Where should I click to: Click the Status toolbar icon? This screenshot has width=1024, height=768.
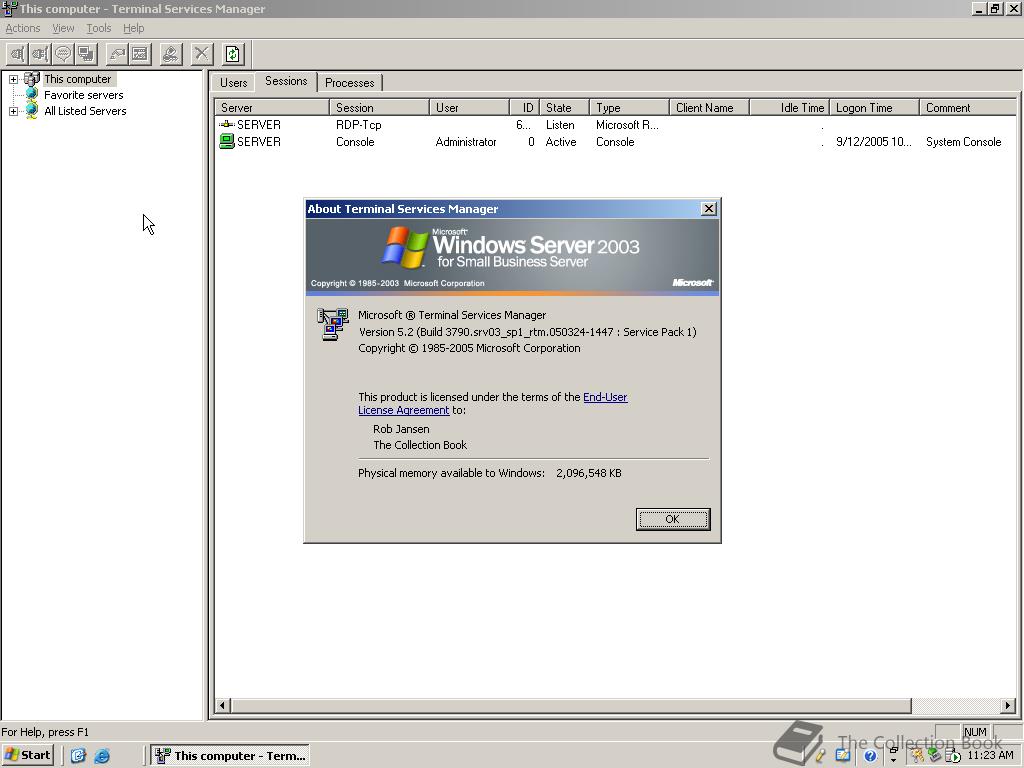coord(140,54)
